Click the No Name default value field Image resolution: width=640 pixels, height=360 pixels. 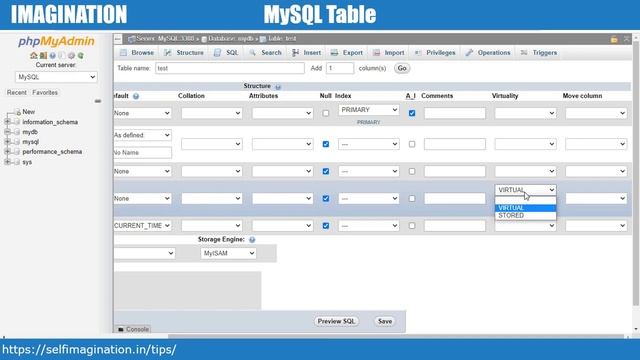point(142,153)
